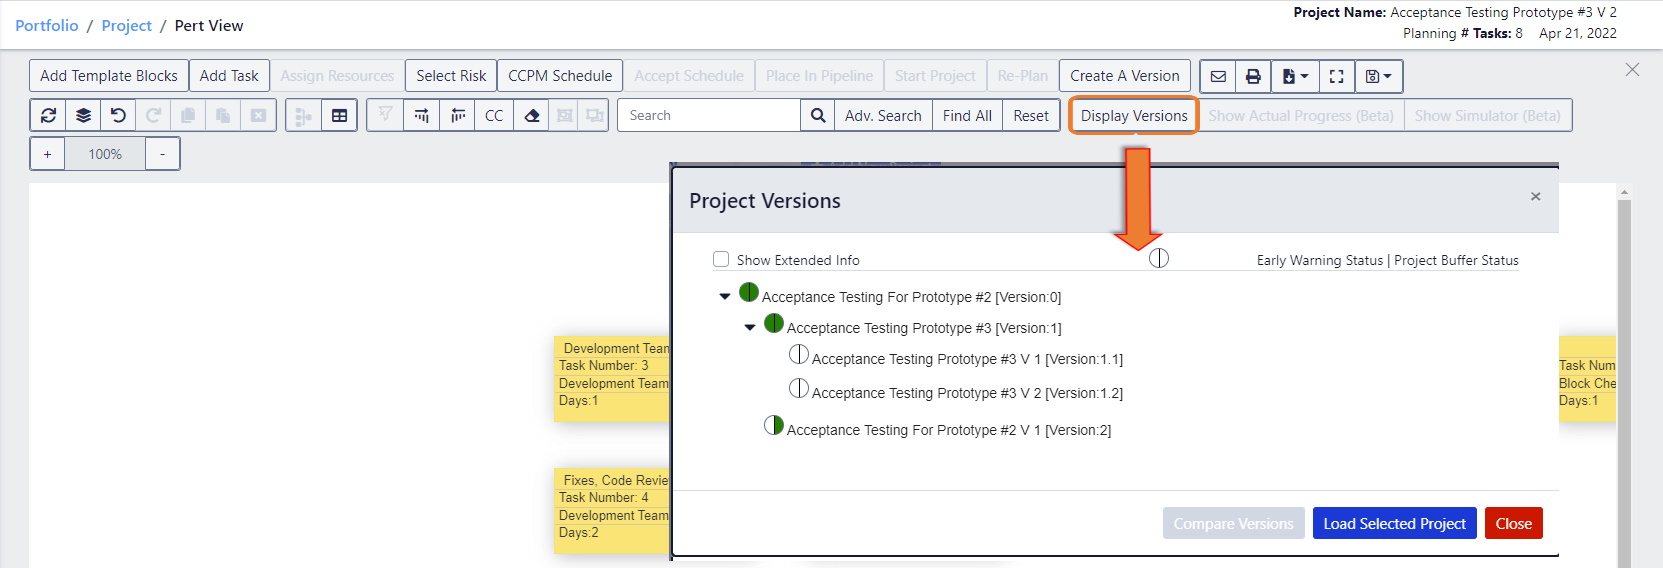This screenshot has width=1663, height=568.
Task: Click Load Selected Project button
Action: point(1394,524)
